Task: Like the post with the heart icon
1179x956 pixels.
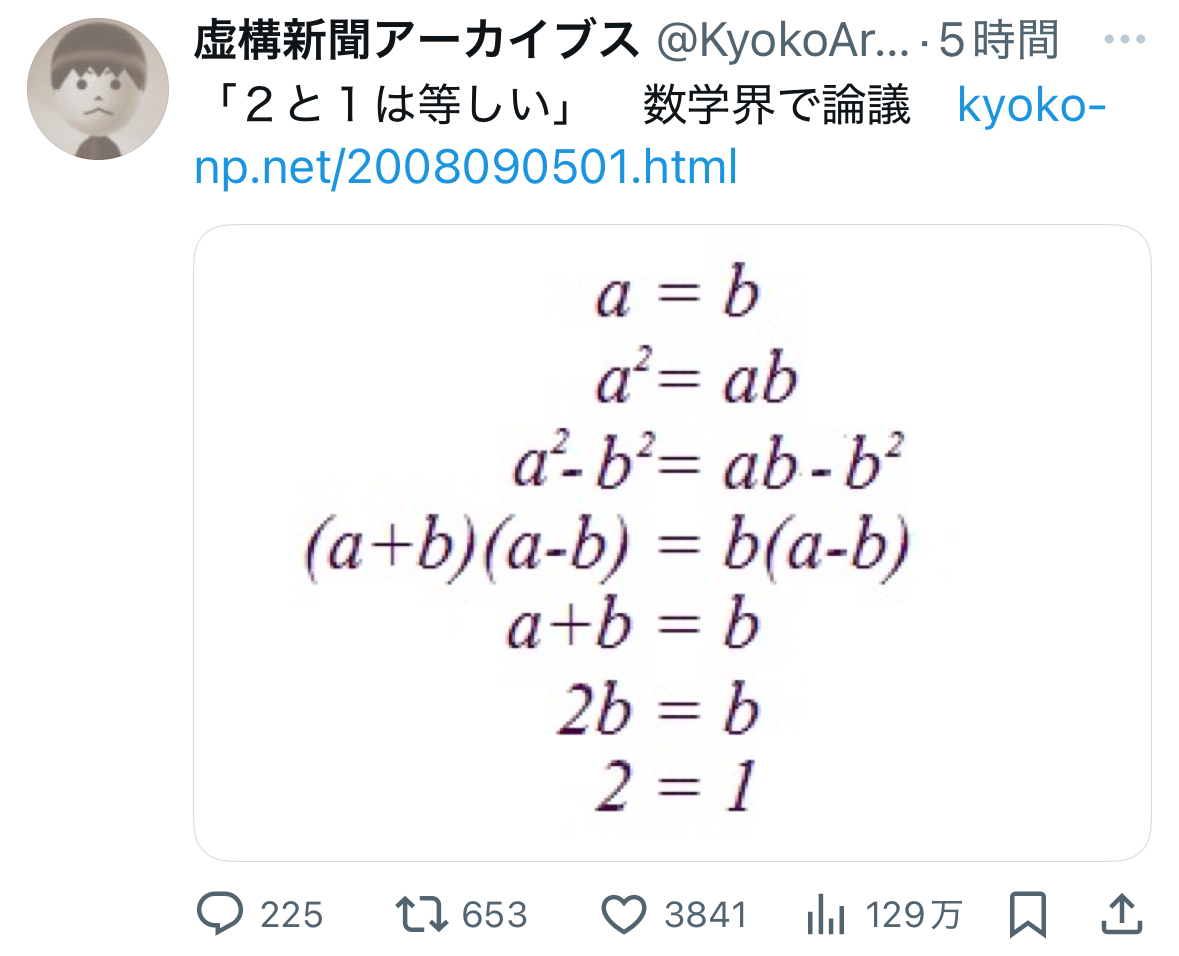Action: click(626, 912)
